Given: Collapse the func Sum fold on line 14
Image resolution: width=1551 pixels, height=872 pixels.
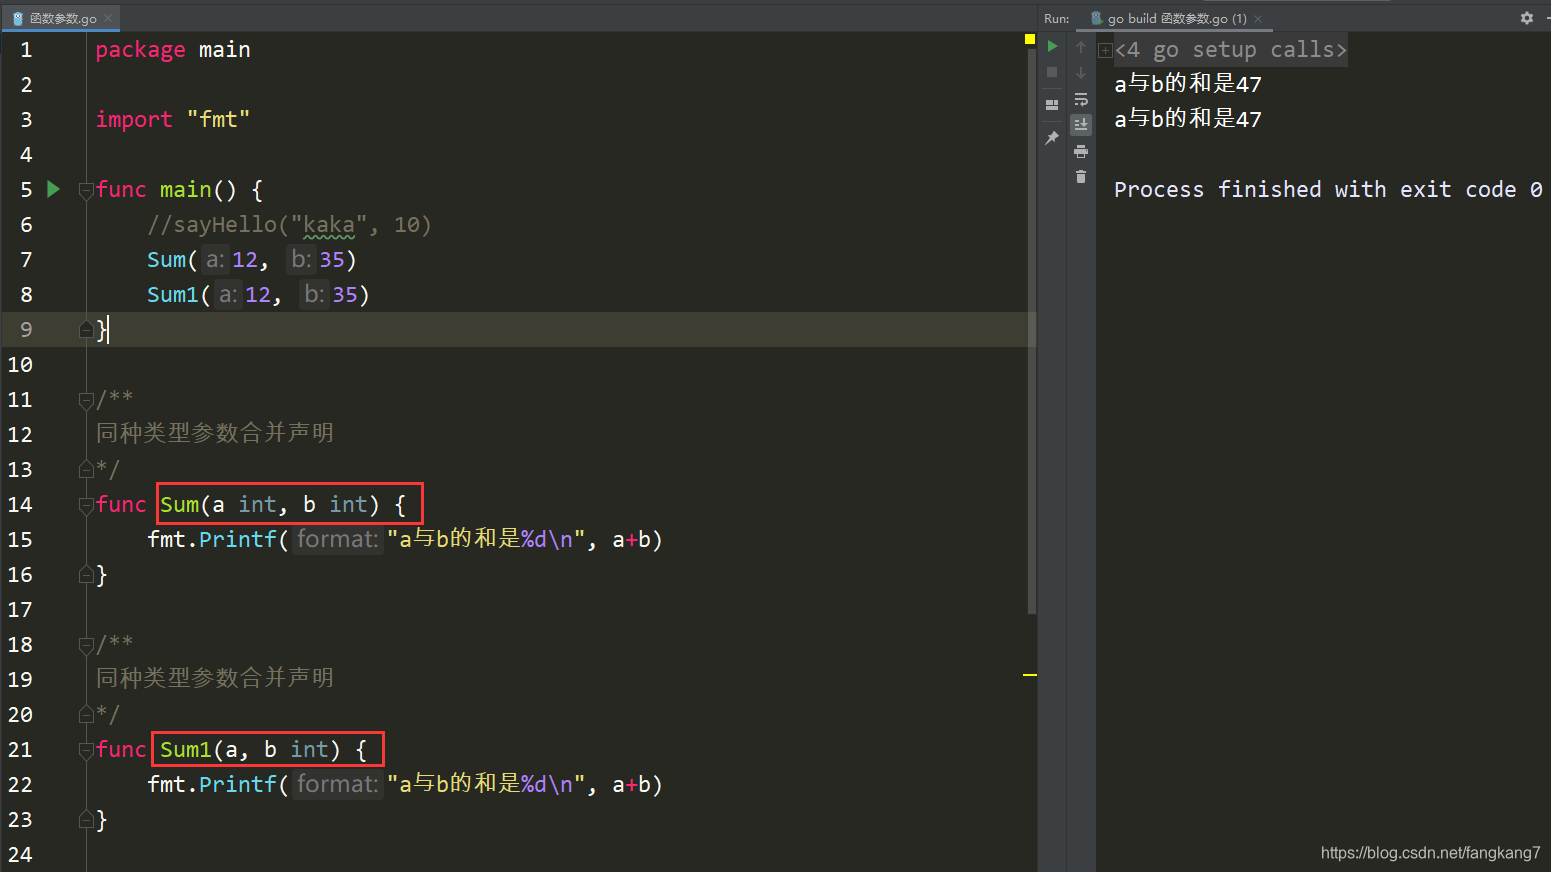Looking at the screenshot, I should click(86, 505).
